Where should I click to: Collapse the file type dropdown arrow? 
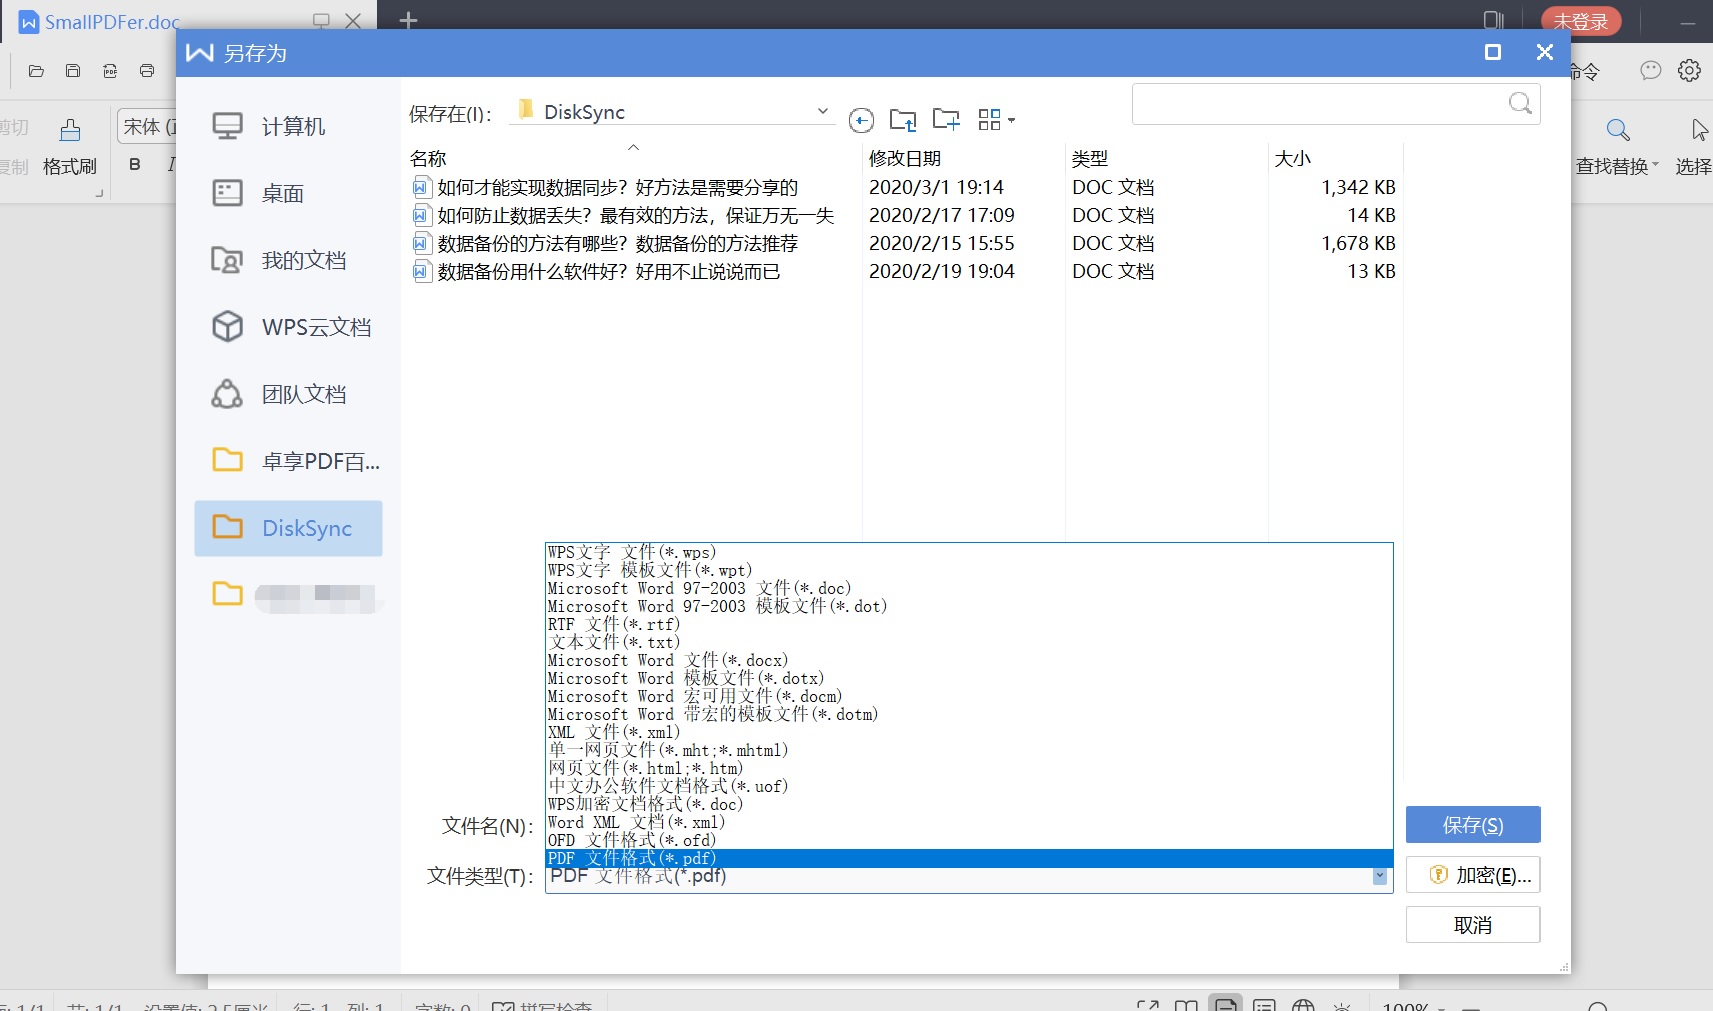[x=1379, y=877]
